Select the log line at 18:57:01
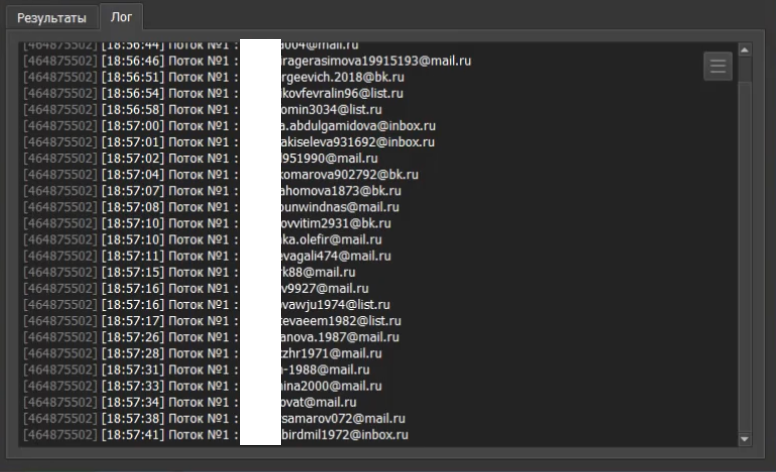776x472 pixels. point(229,142)
